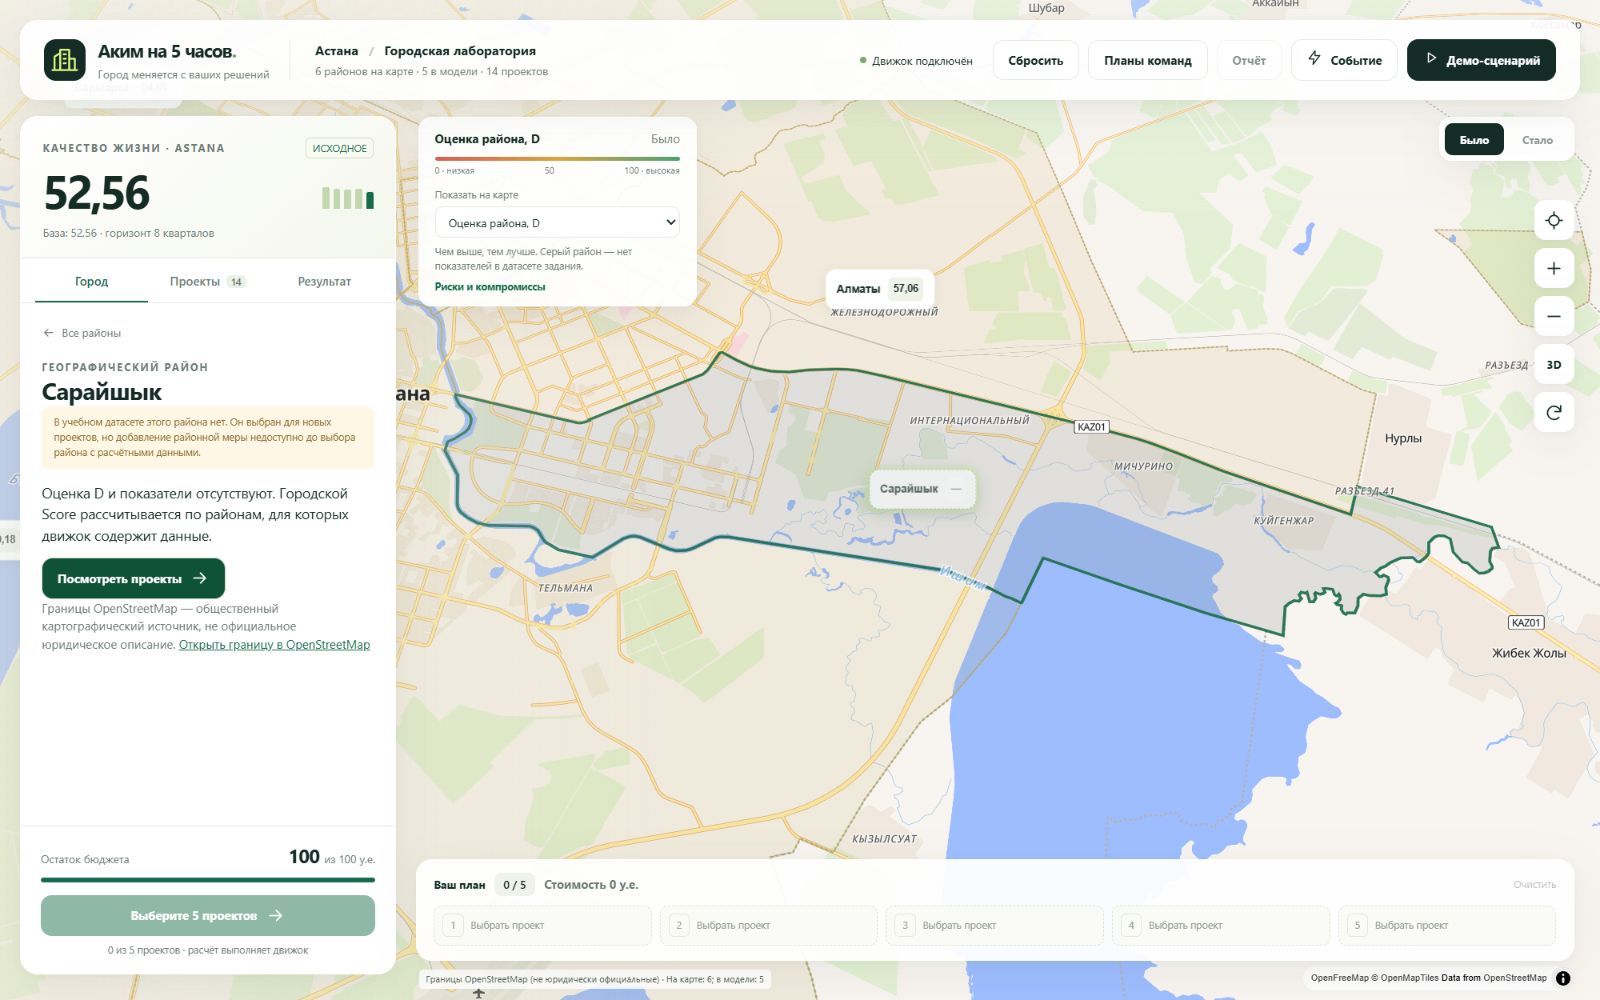Click the back arrow next to Все районы

(48, 333)
